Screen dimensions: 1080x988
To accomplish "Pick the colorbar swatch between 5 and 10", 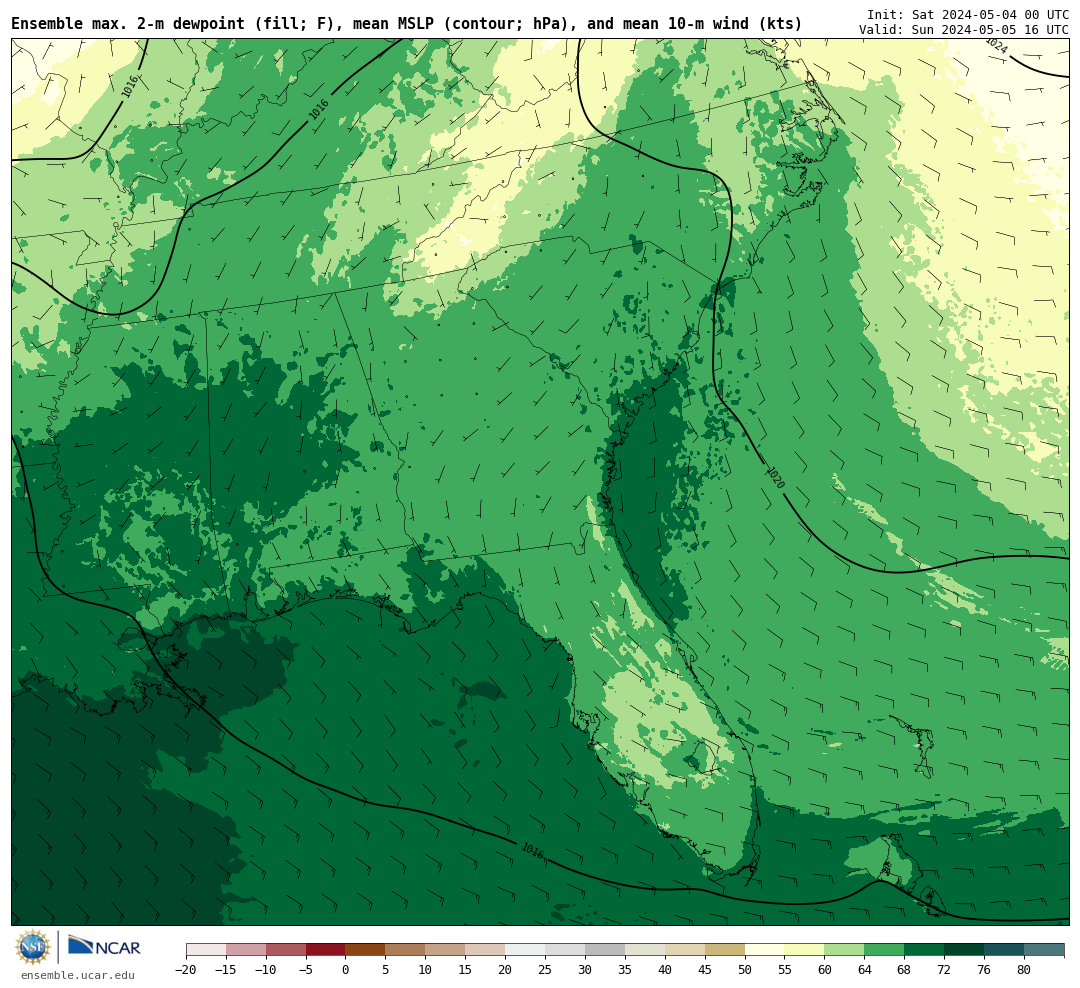I will (406, 950).
